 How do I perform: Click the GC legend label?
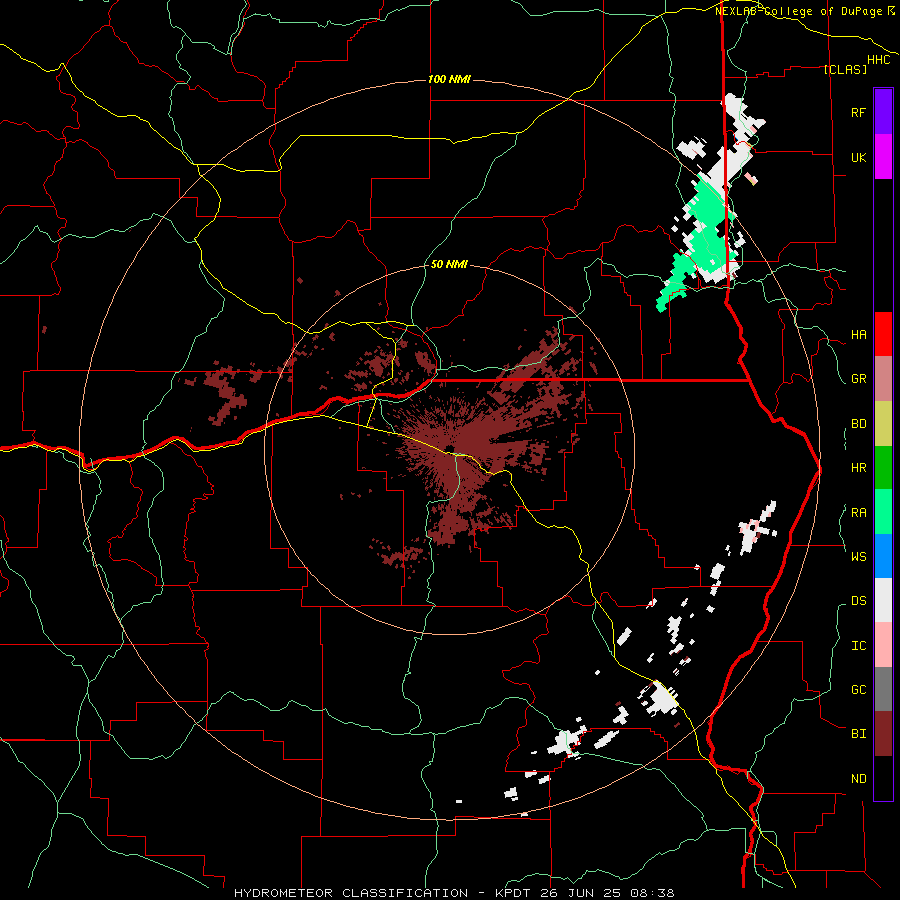858,689
